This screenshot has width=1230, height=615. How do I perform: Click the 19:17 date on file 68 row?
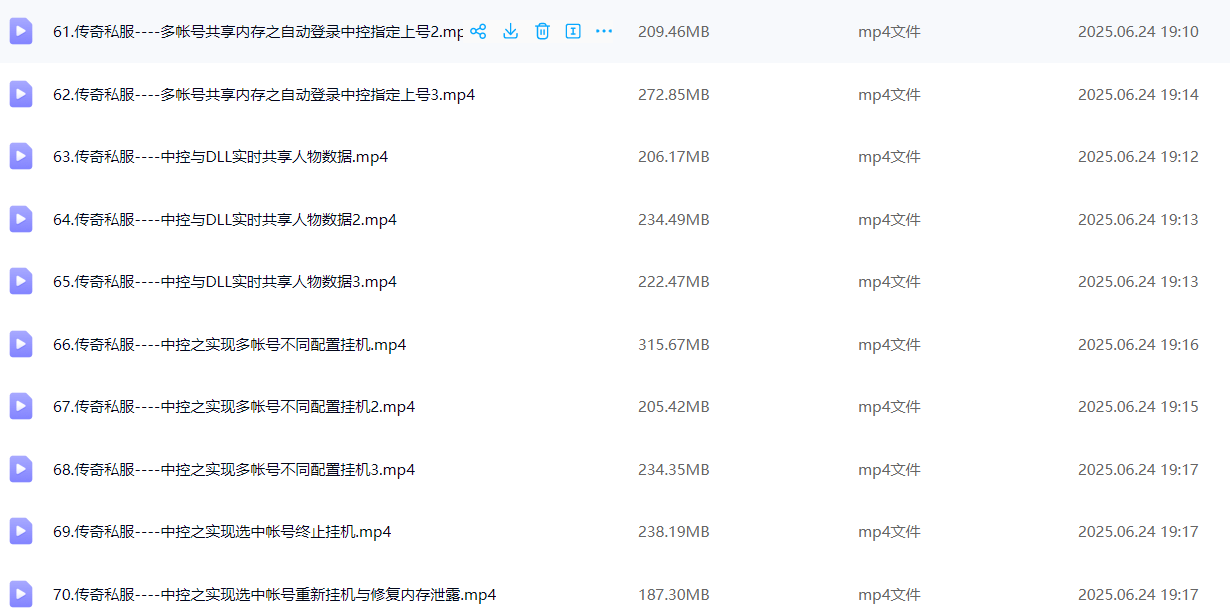1138,470
